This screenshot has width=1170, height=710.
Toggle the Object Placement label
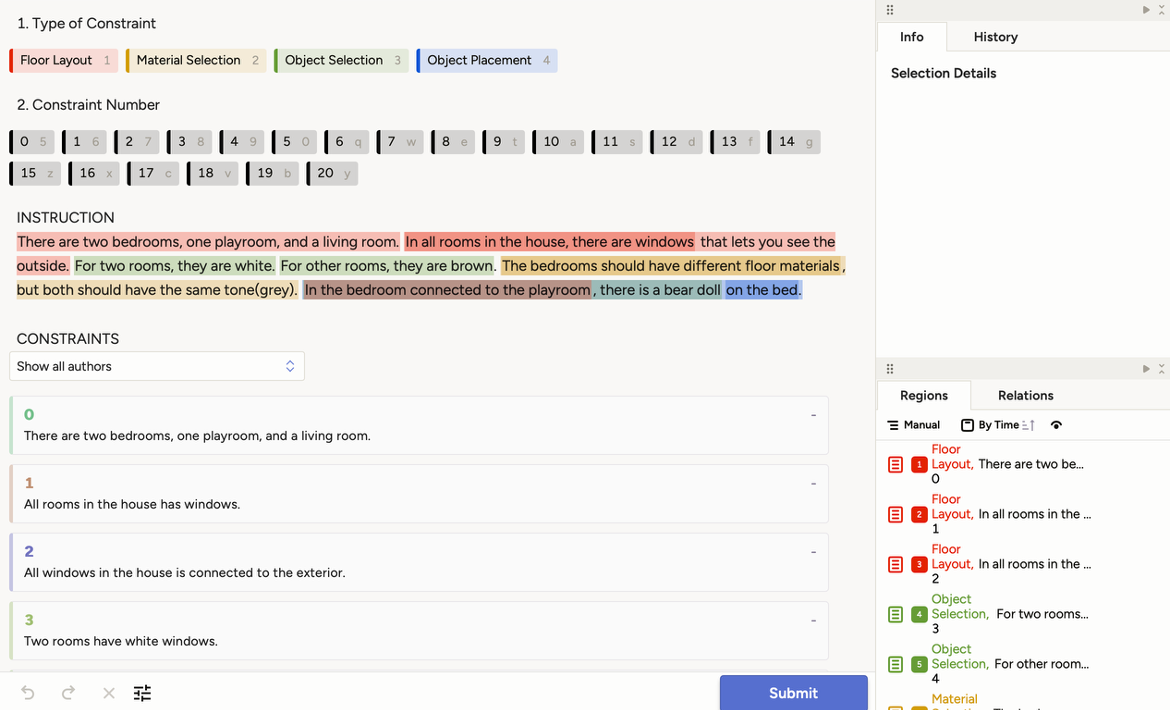[x=487, y=61]
